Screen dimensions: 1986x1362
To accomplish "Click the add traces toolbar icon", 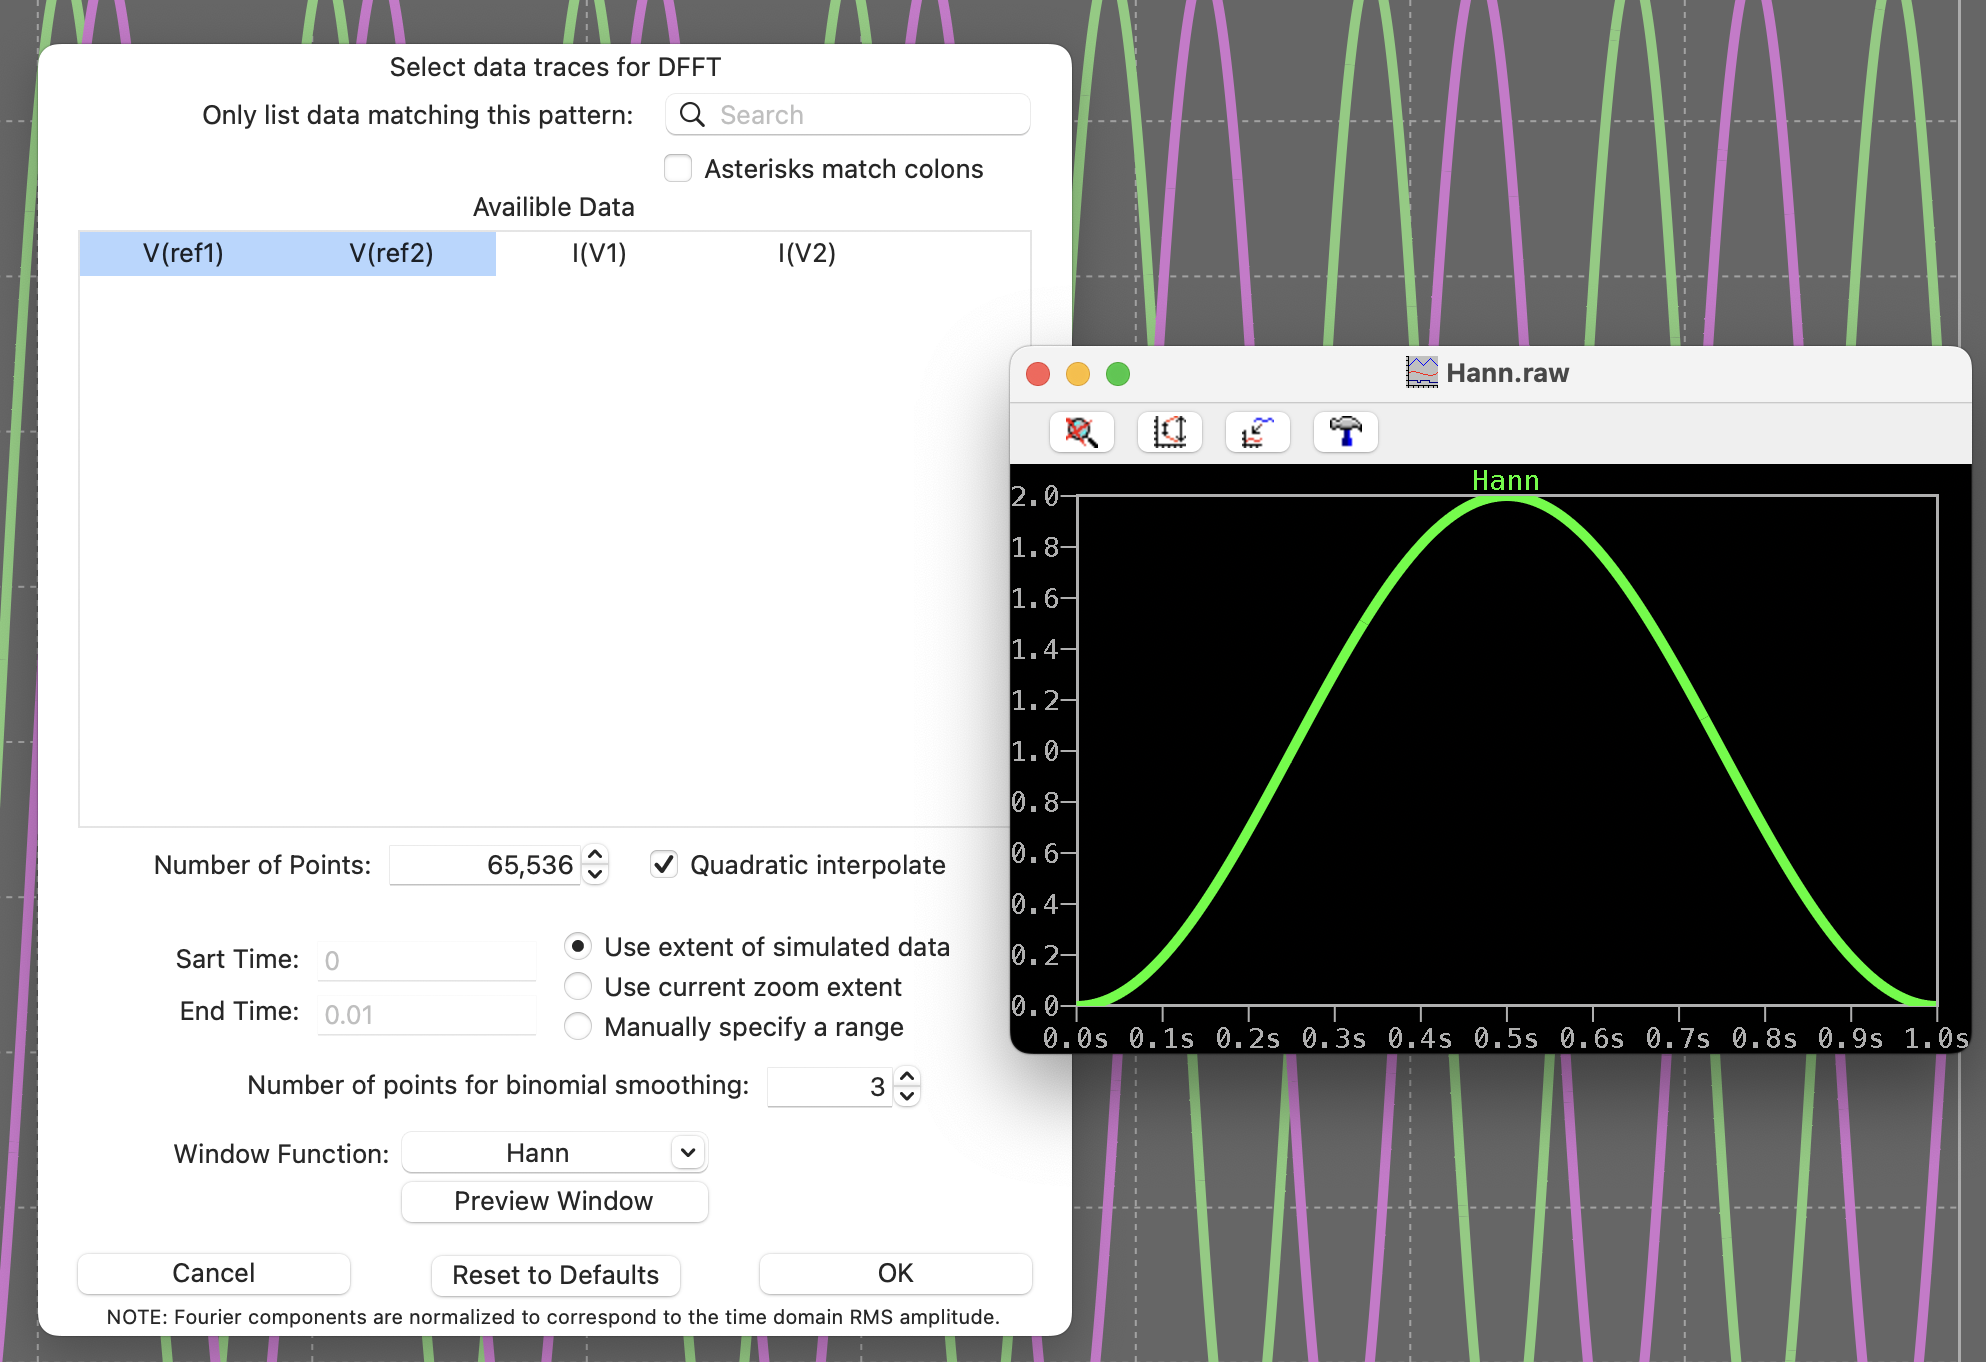I will pos(1257,432).
